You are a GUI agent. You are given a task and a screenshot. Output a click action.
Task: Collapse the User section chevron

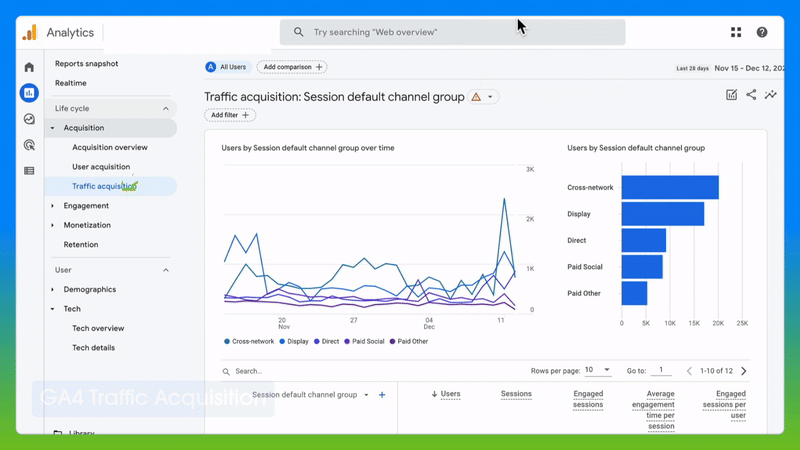166,270
